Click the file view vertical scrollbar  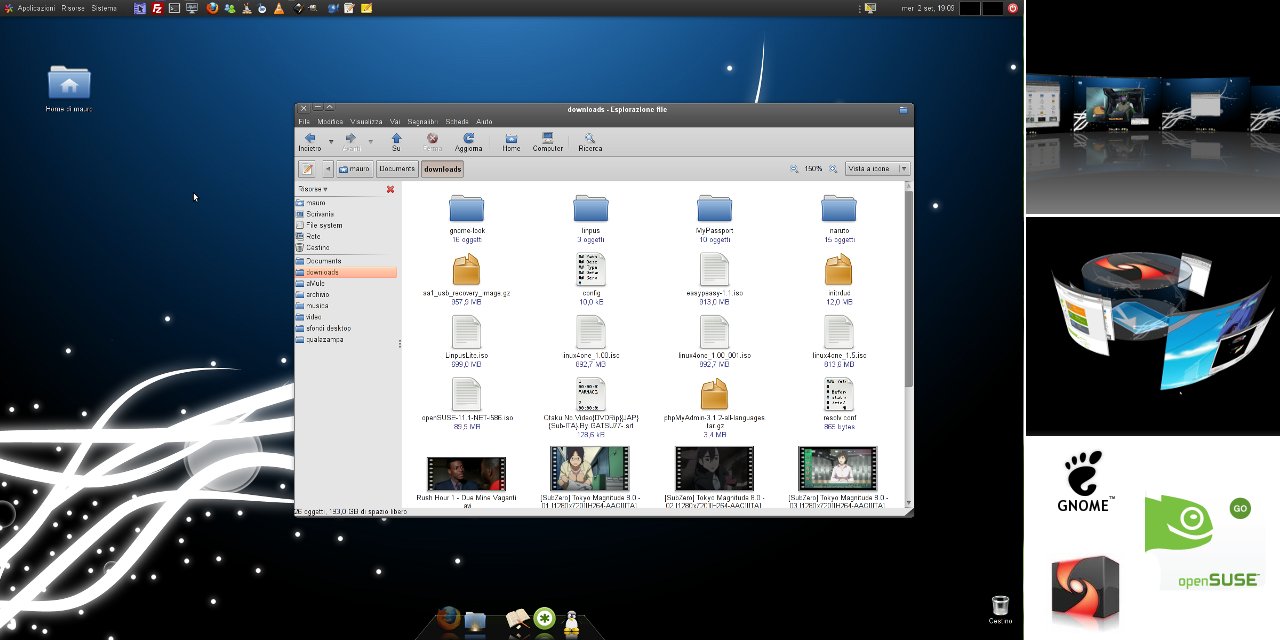[x=908, y=288]
